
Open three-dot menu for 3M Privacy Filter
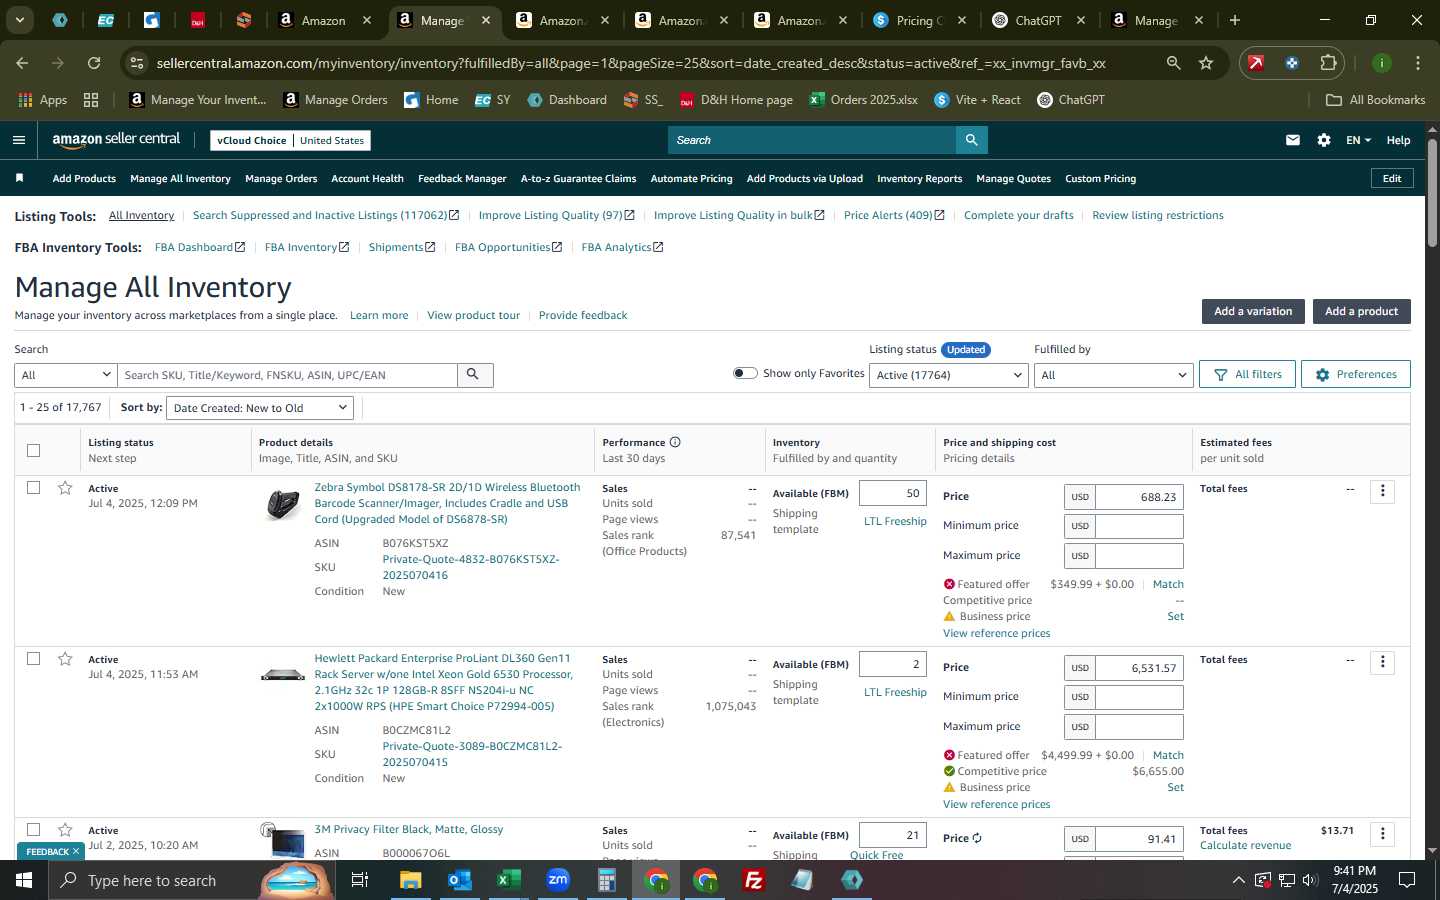(x=1383, y=833)
